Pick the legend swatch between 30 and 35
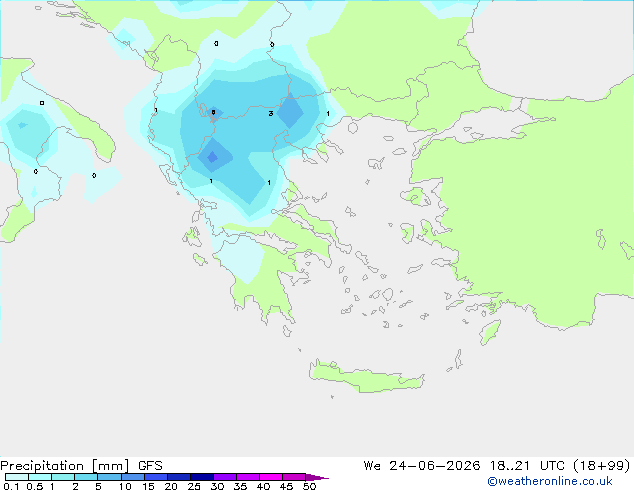634x490 pixels. 224,477
